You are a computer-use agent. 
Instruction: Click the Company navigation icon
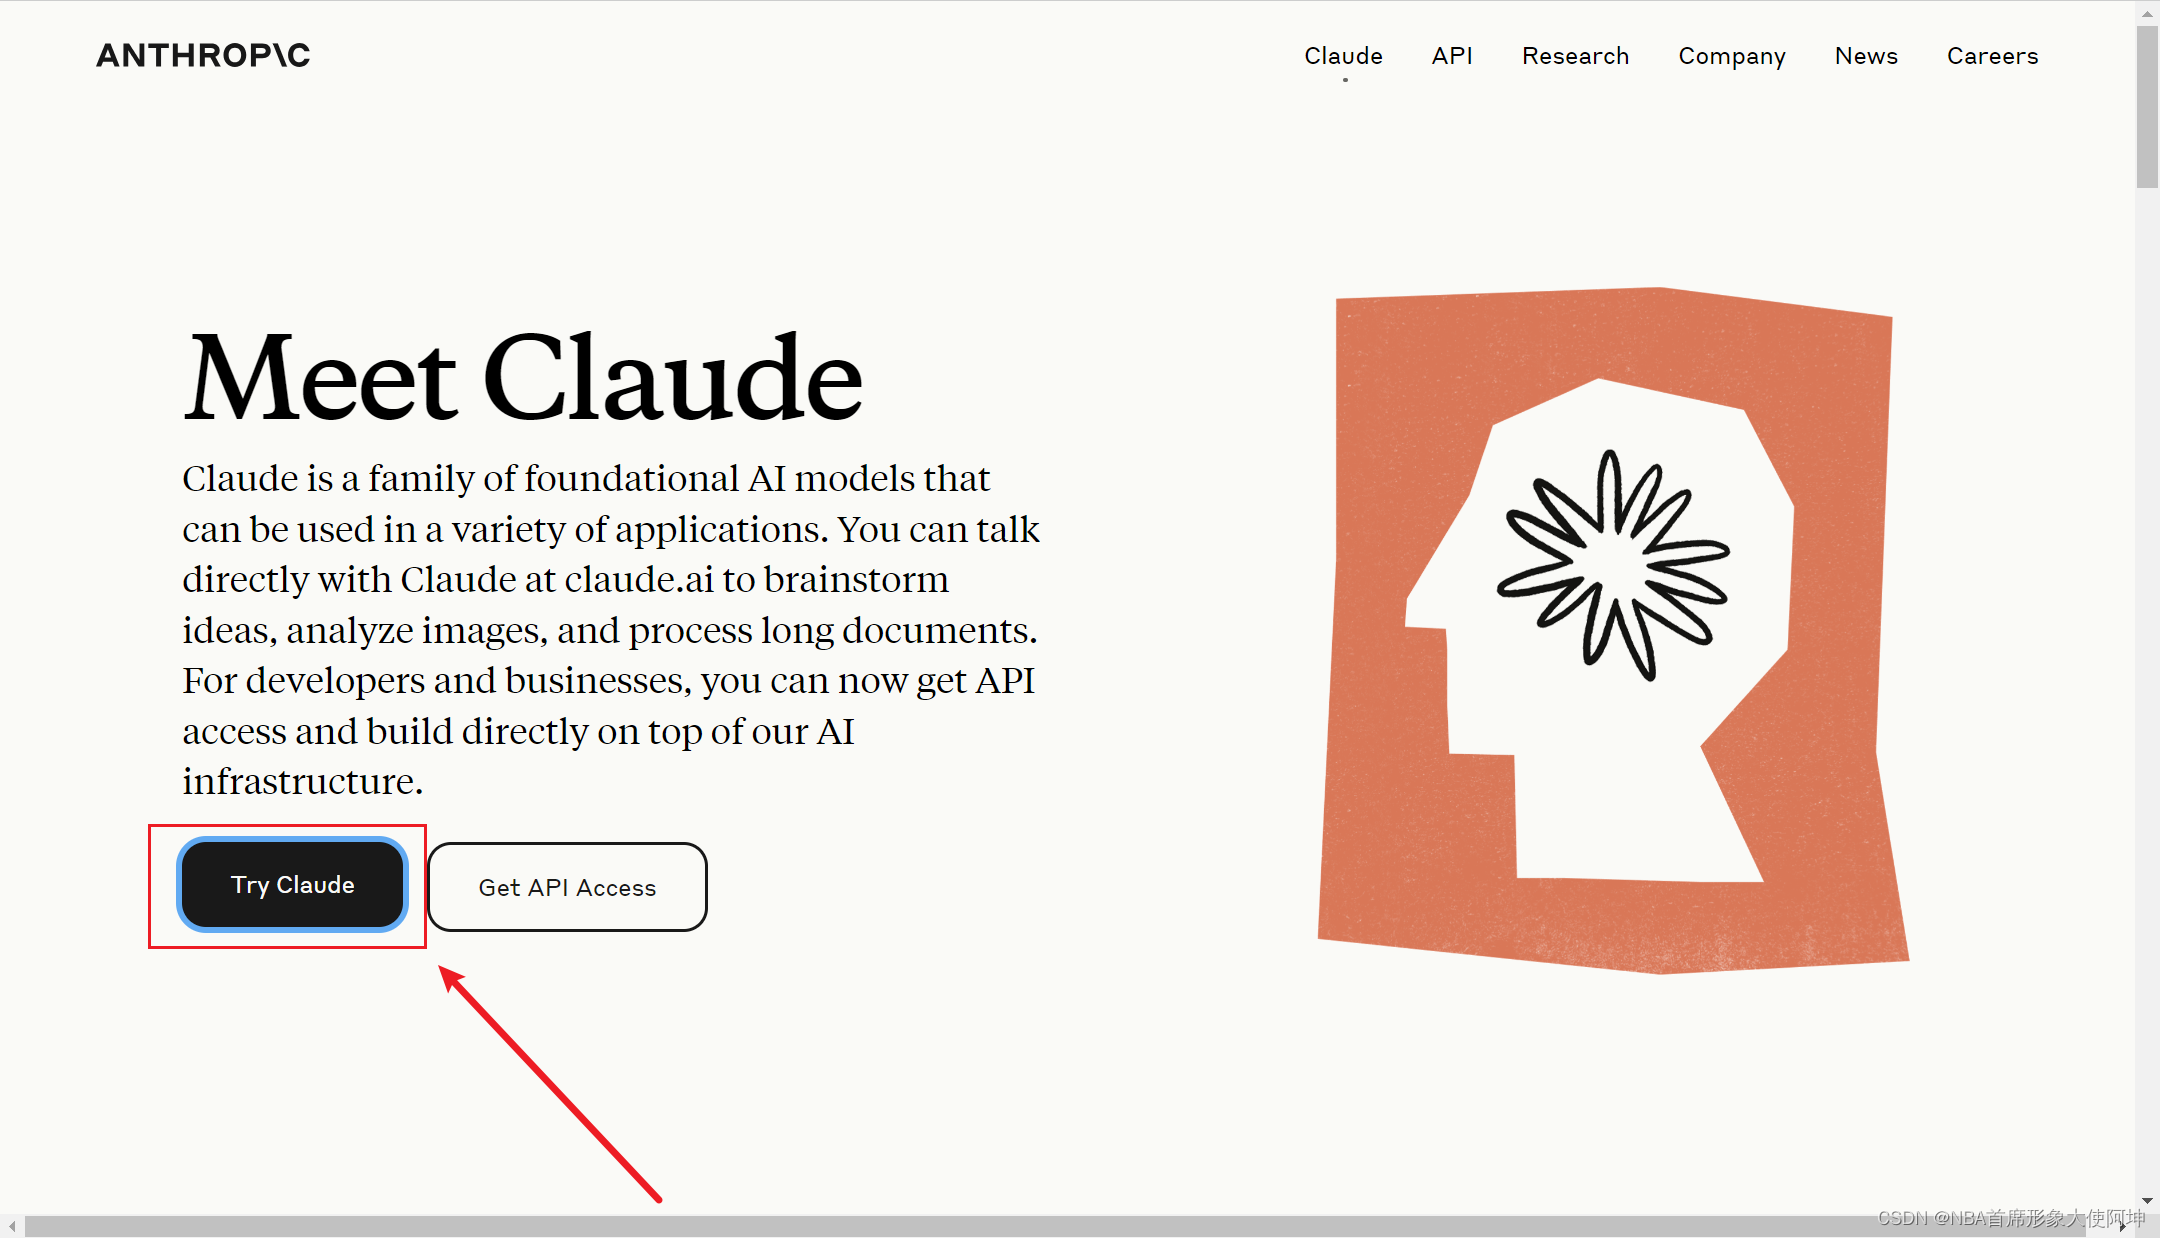tap(1730, 56)
